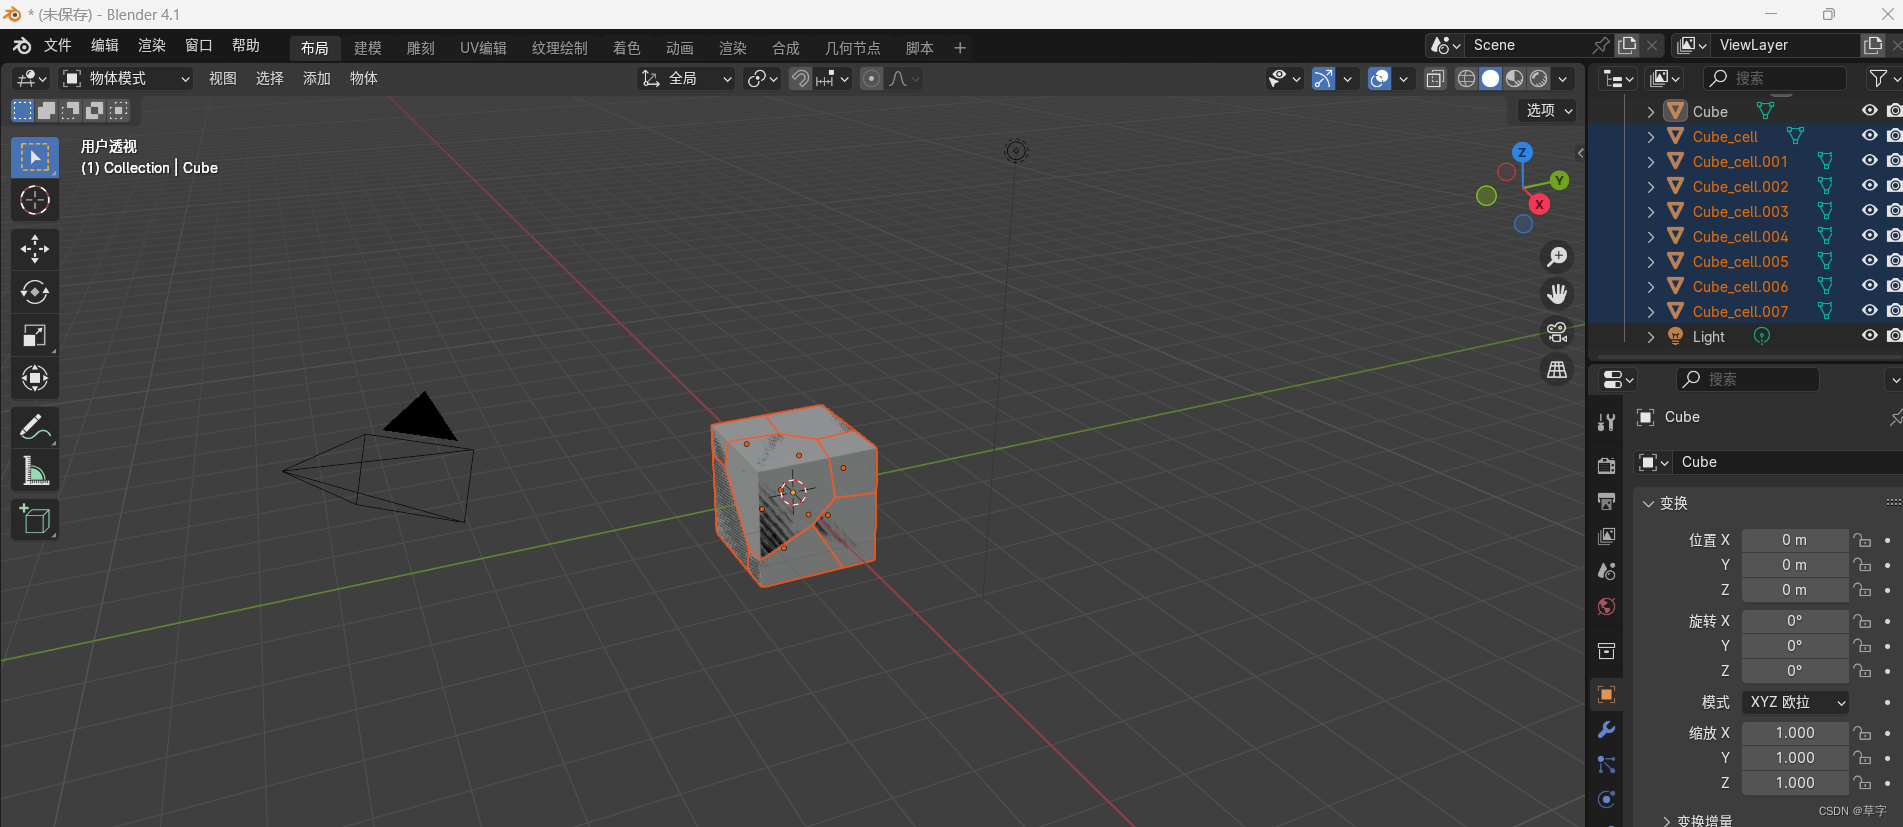Screen dimensions: 1903x827
Task: Select the combined Transform tool
Action: pos(35,378)
